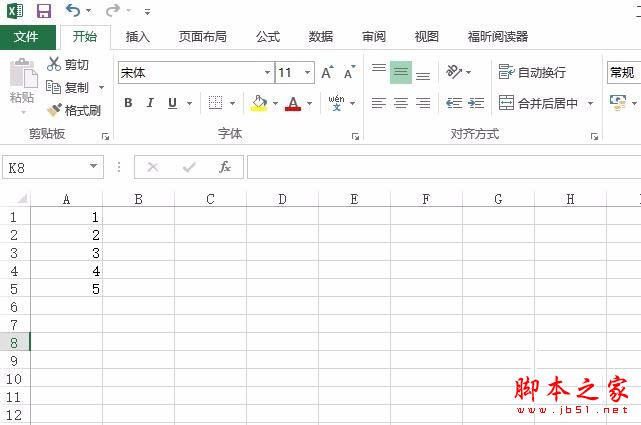Click 合并后居中 merge and center button
Viewport: 641px width, 425px height.
pos(538,103)
